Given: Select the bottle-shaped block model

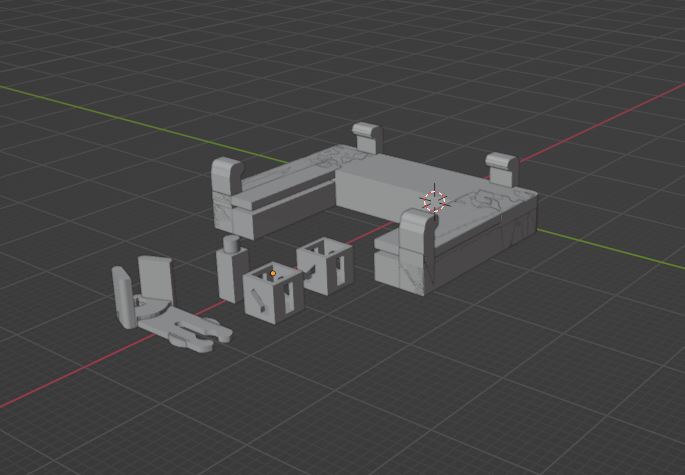Looking at the screenshot, I should [x=232, y=271].
